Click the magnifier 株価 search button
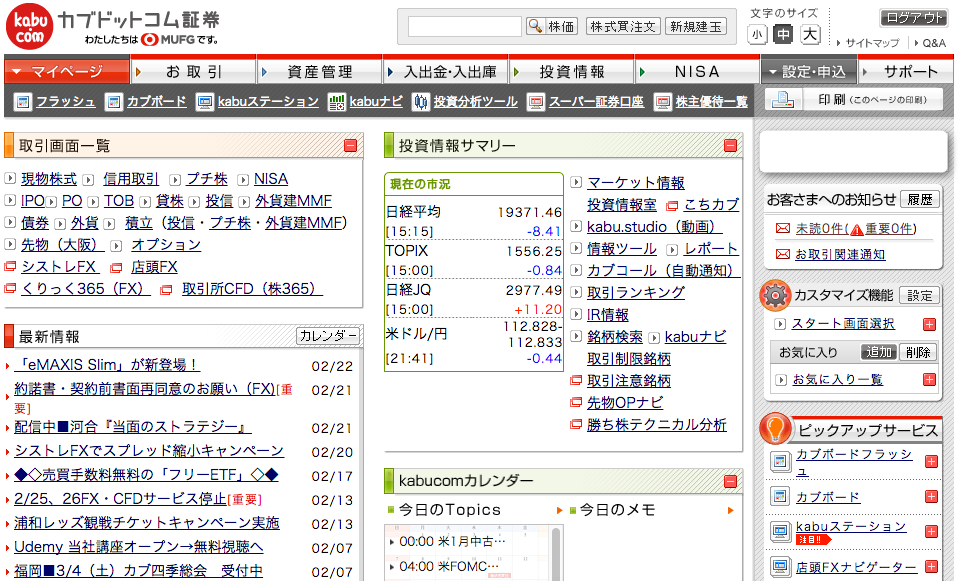The width and height of the screenshot is (959, 581). 552,26
